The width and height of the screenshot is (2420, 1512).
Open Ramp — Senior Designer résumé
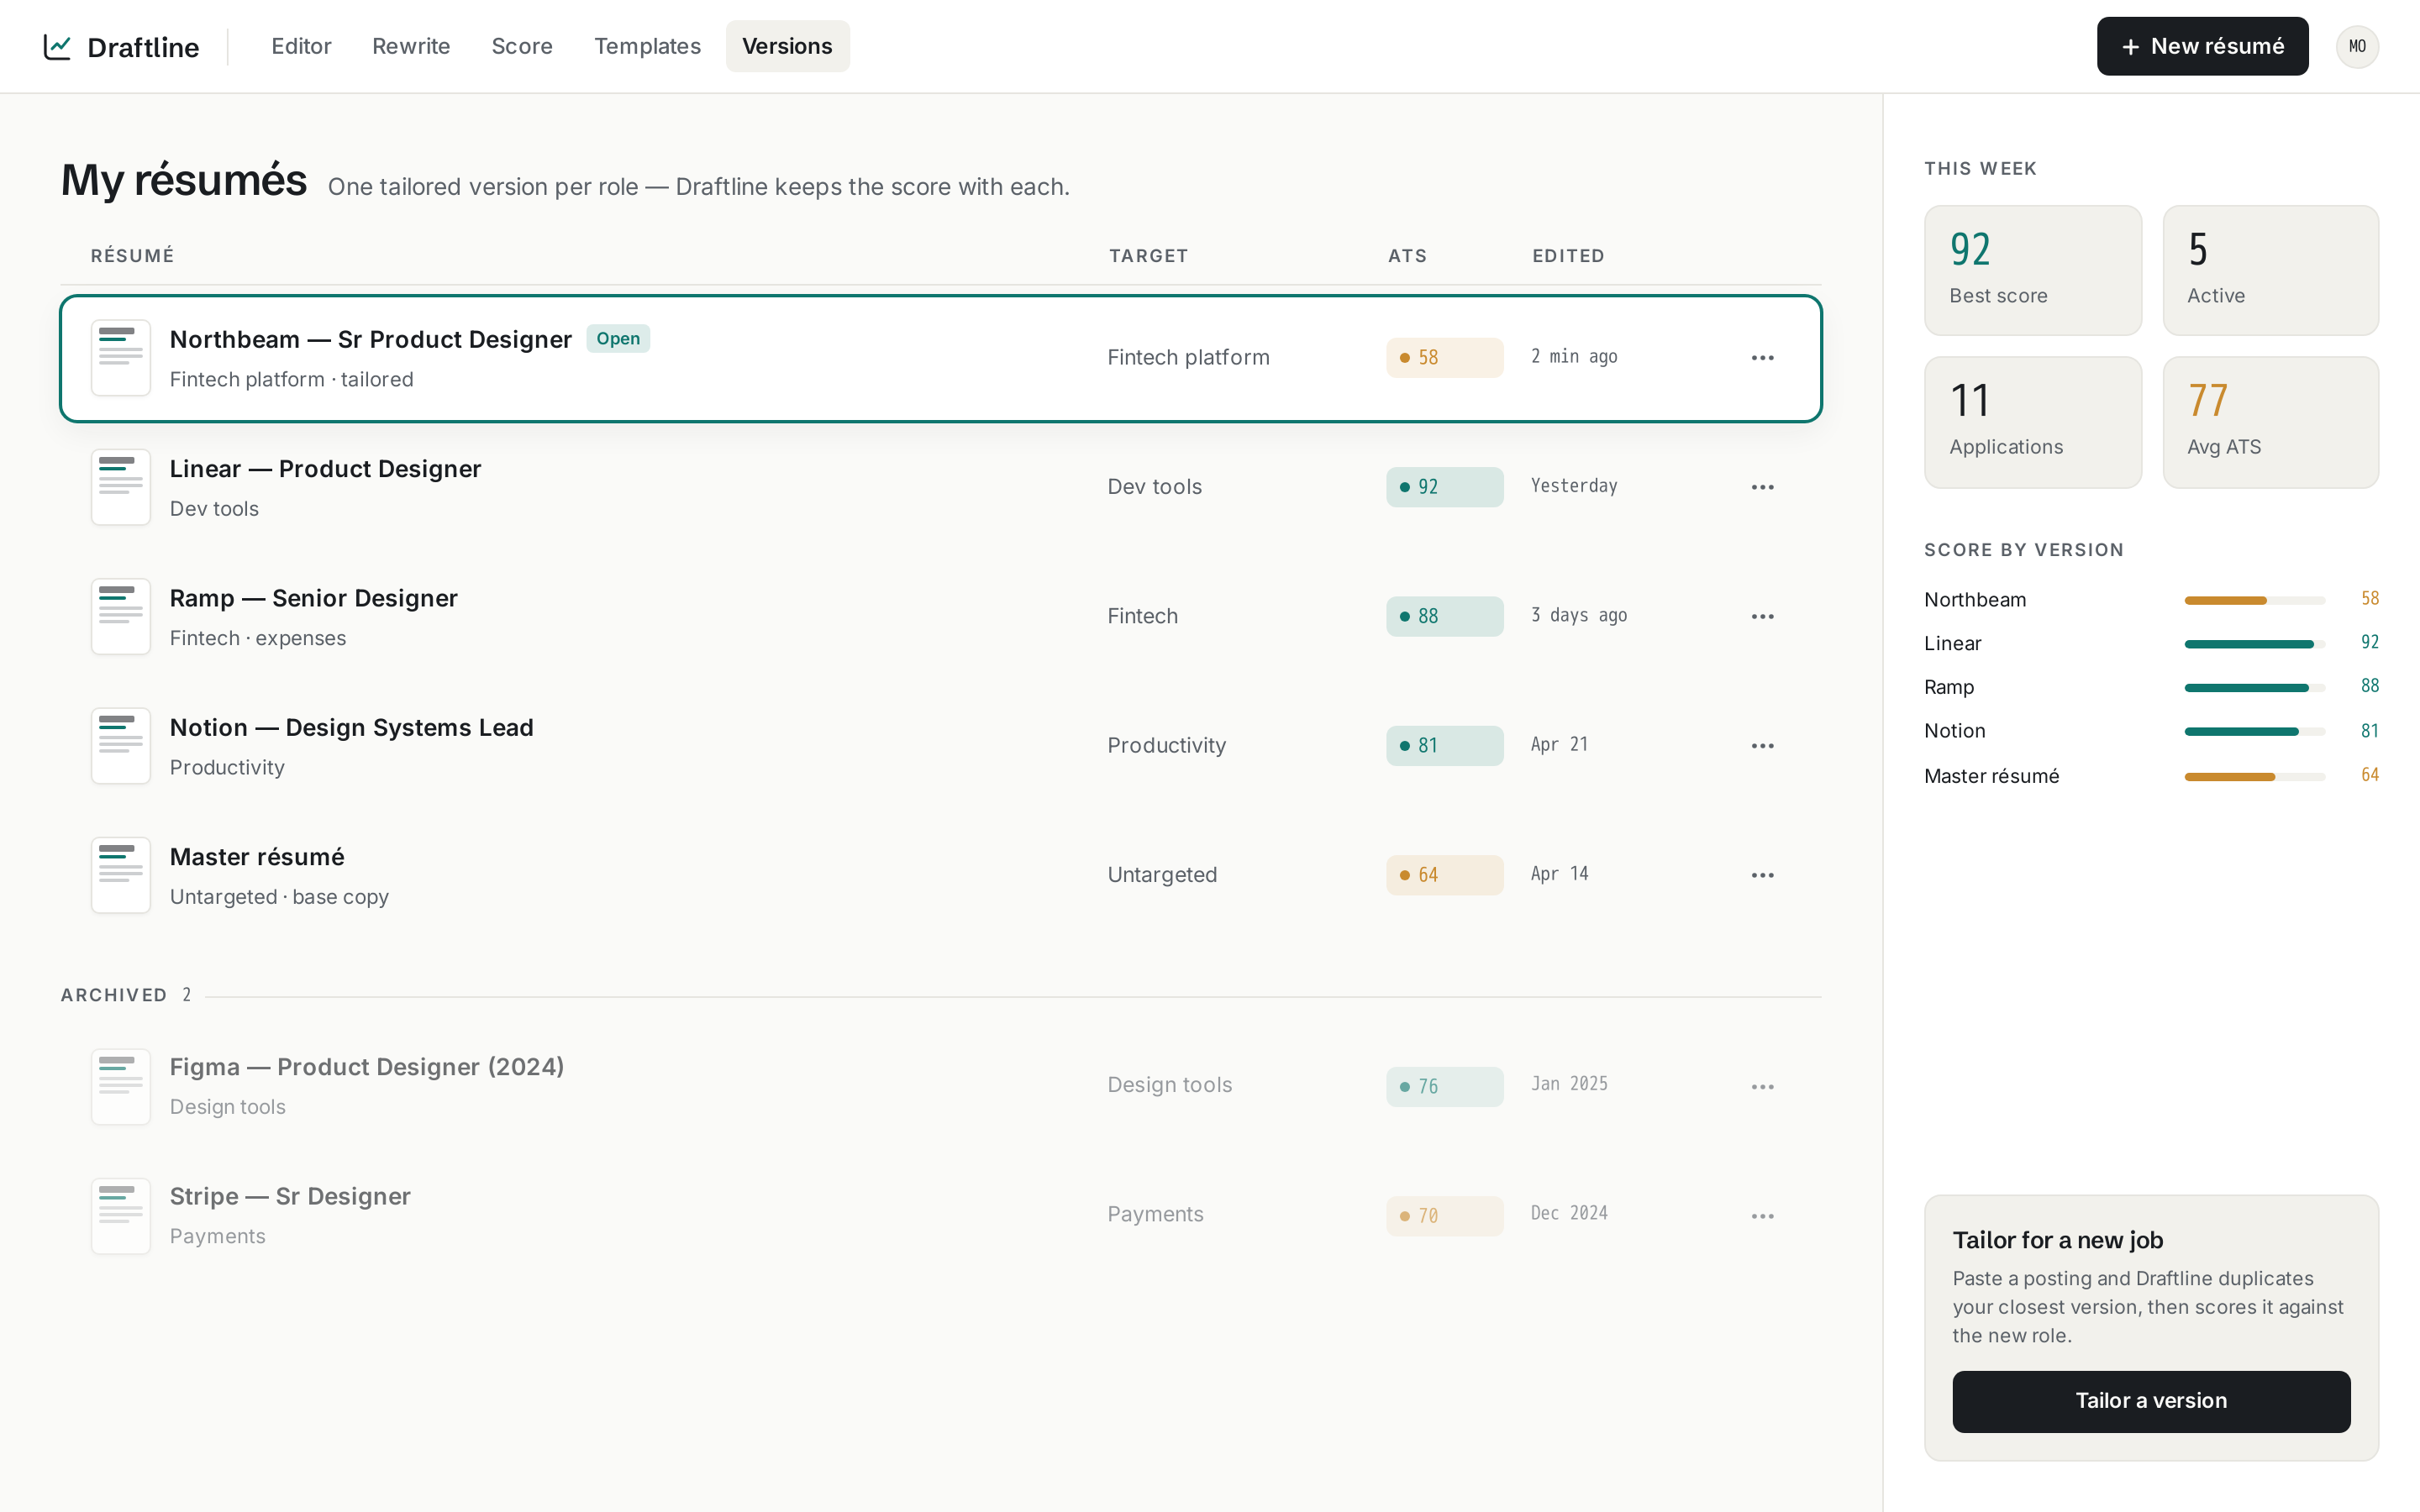point(313,598)
